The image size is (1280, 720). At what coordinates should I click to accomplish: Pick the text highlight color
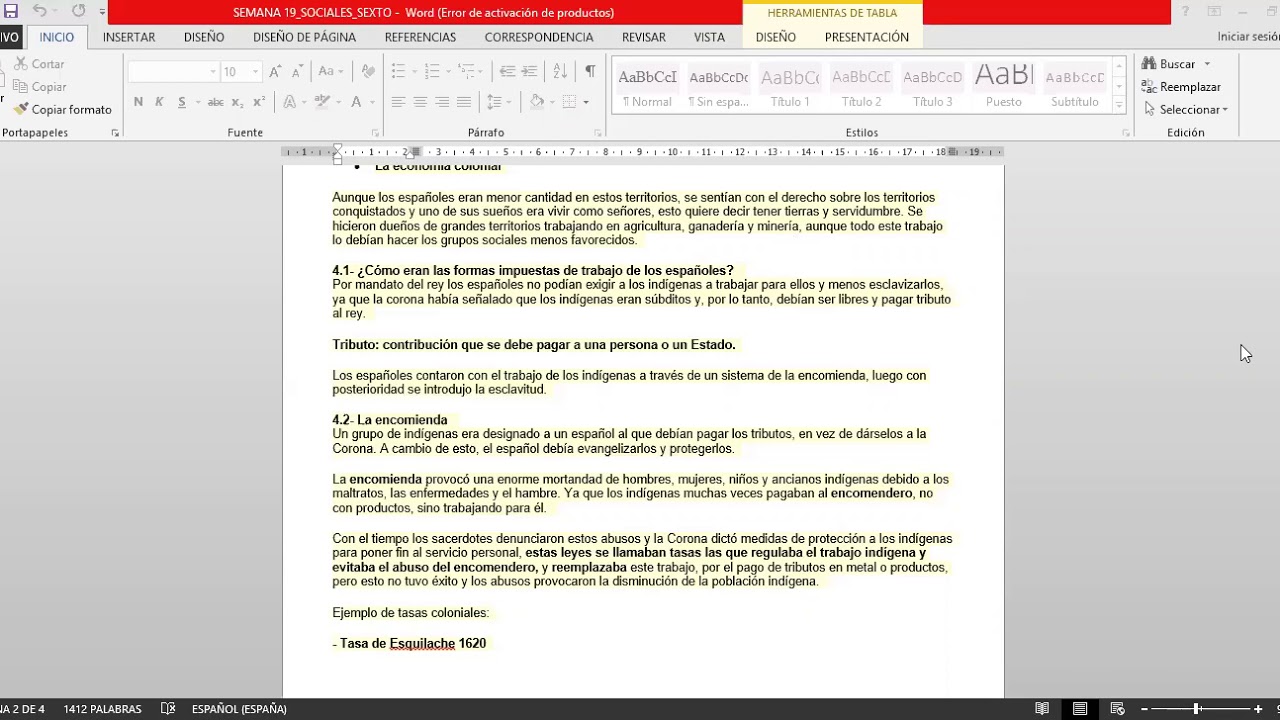pyautogui.click(x=322, y=102)
